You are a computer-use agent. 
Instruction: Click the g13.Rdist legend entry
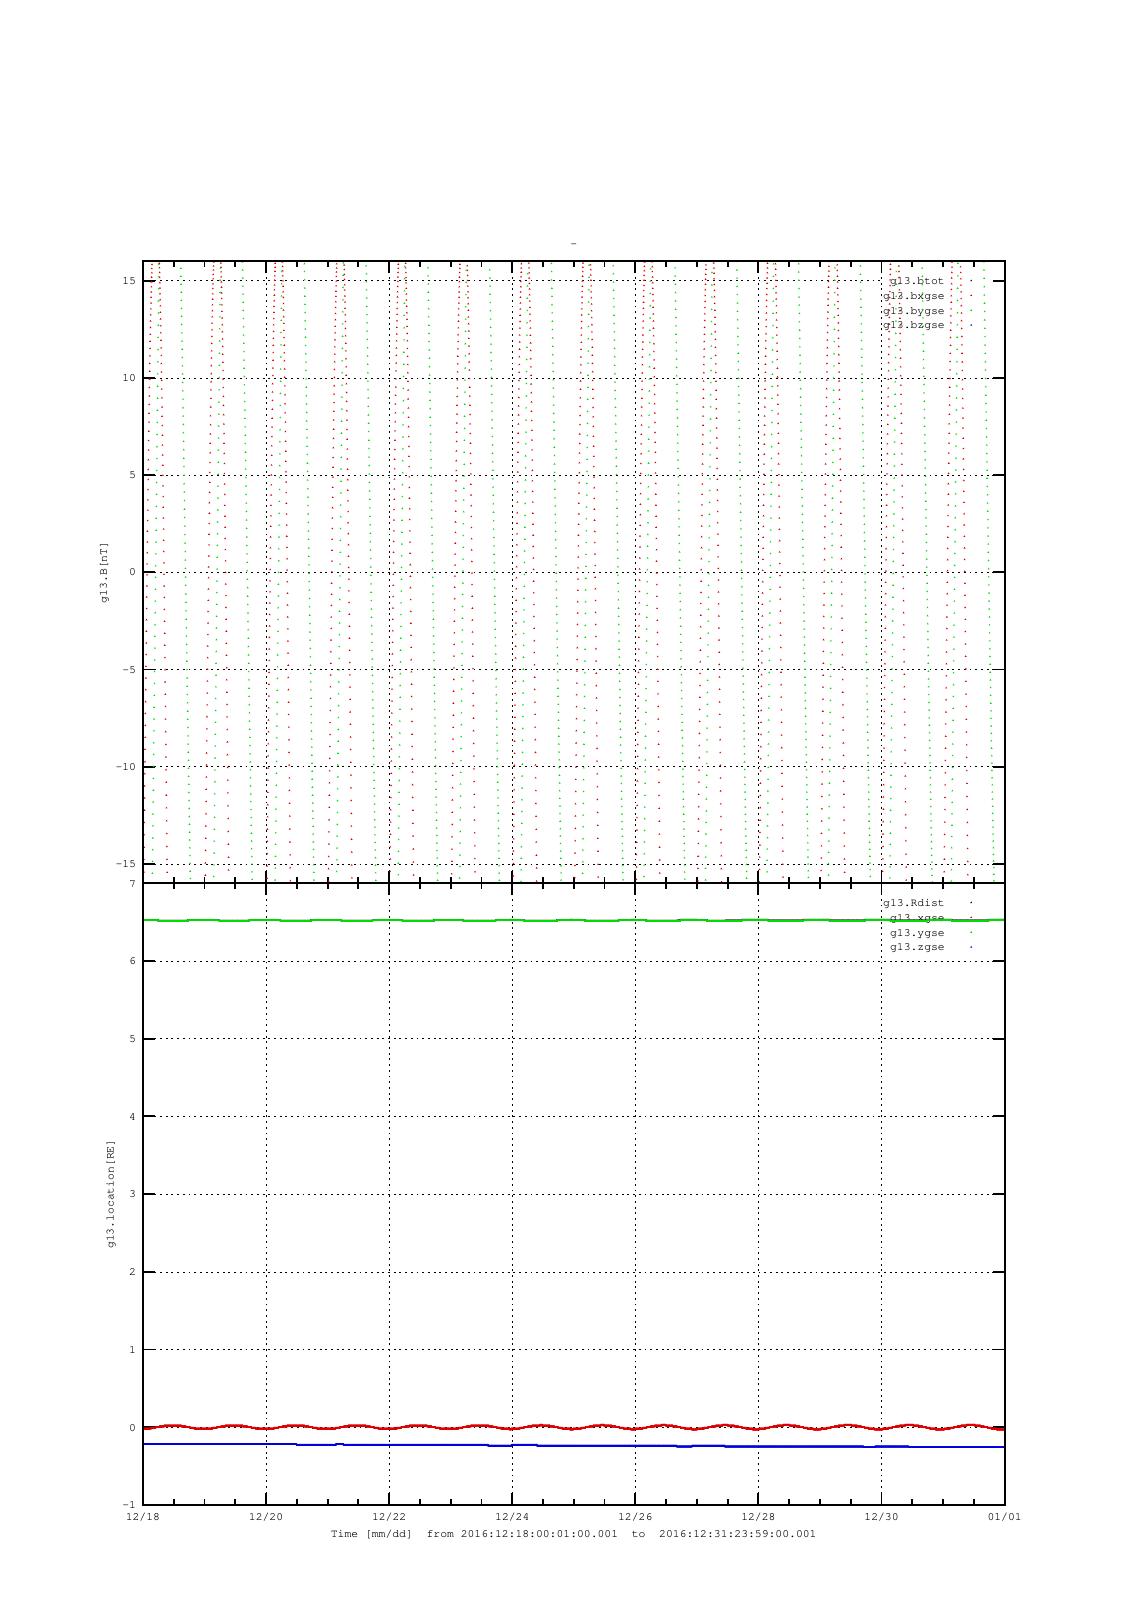coord(913,903)
